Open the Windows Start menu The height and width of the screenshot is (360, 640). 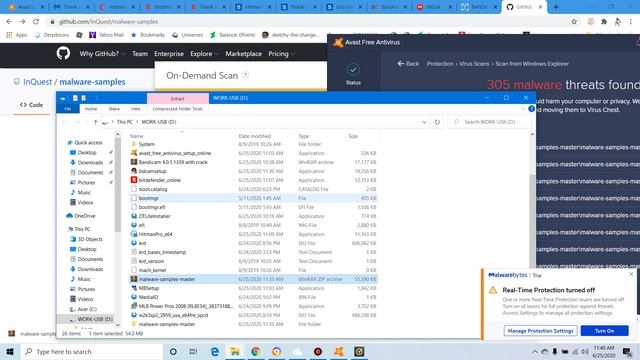(x=10, y=351)
